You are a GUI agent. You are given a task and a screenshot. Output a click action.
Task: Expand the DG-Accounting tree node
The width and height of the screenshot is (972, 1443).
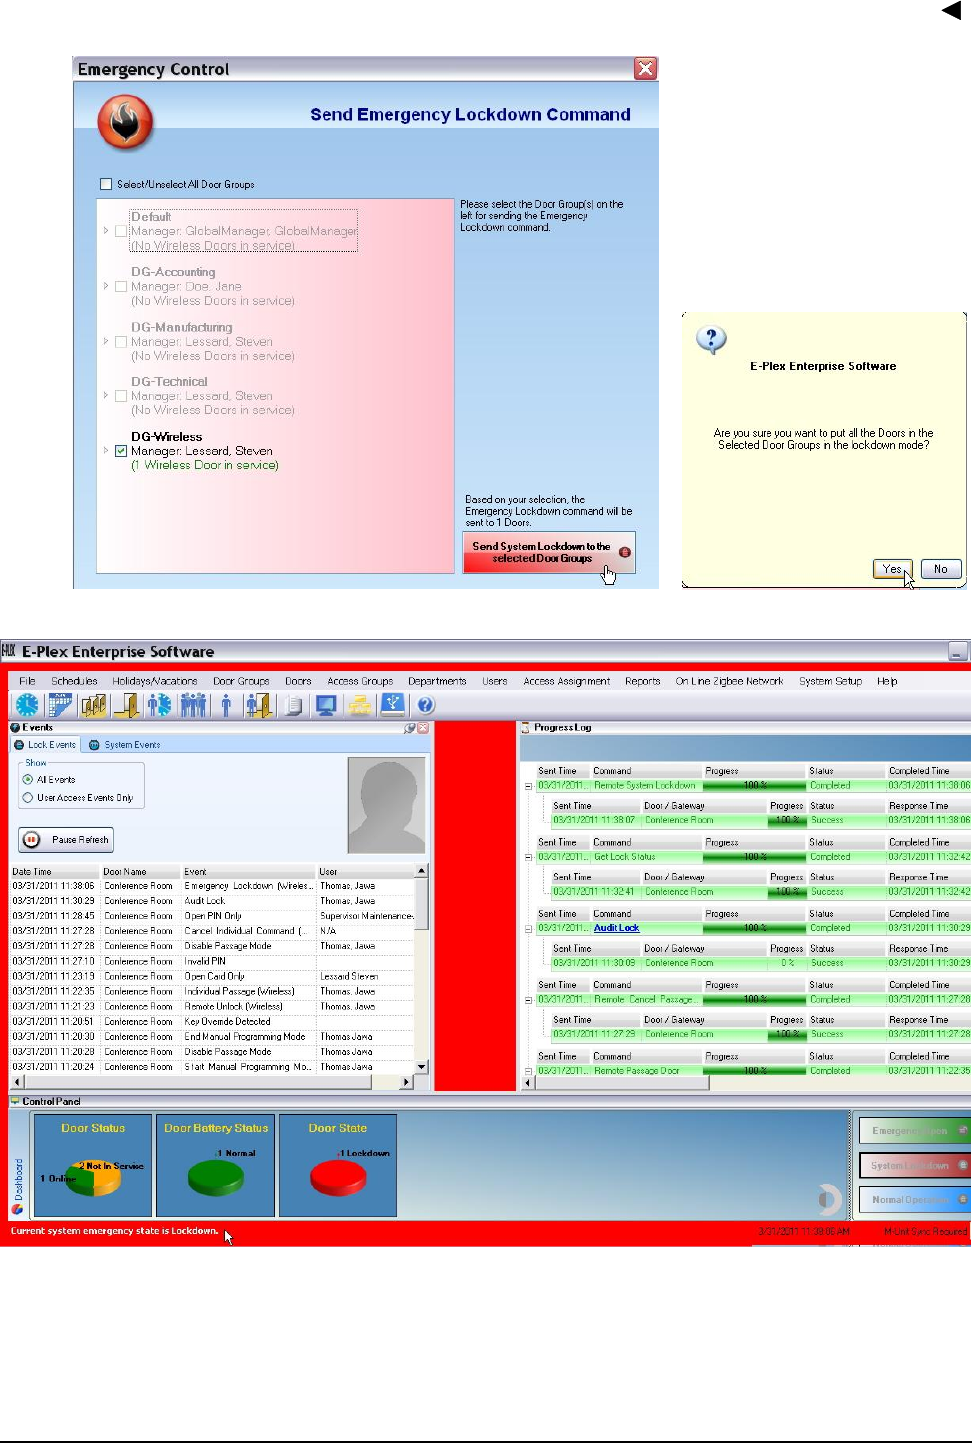pyautogui.click(x=106, y=286)
